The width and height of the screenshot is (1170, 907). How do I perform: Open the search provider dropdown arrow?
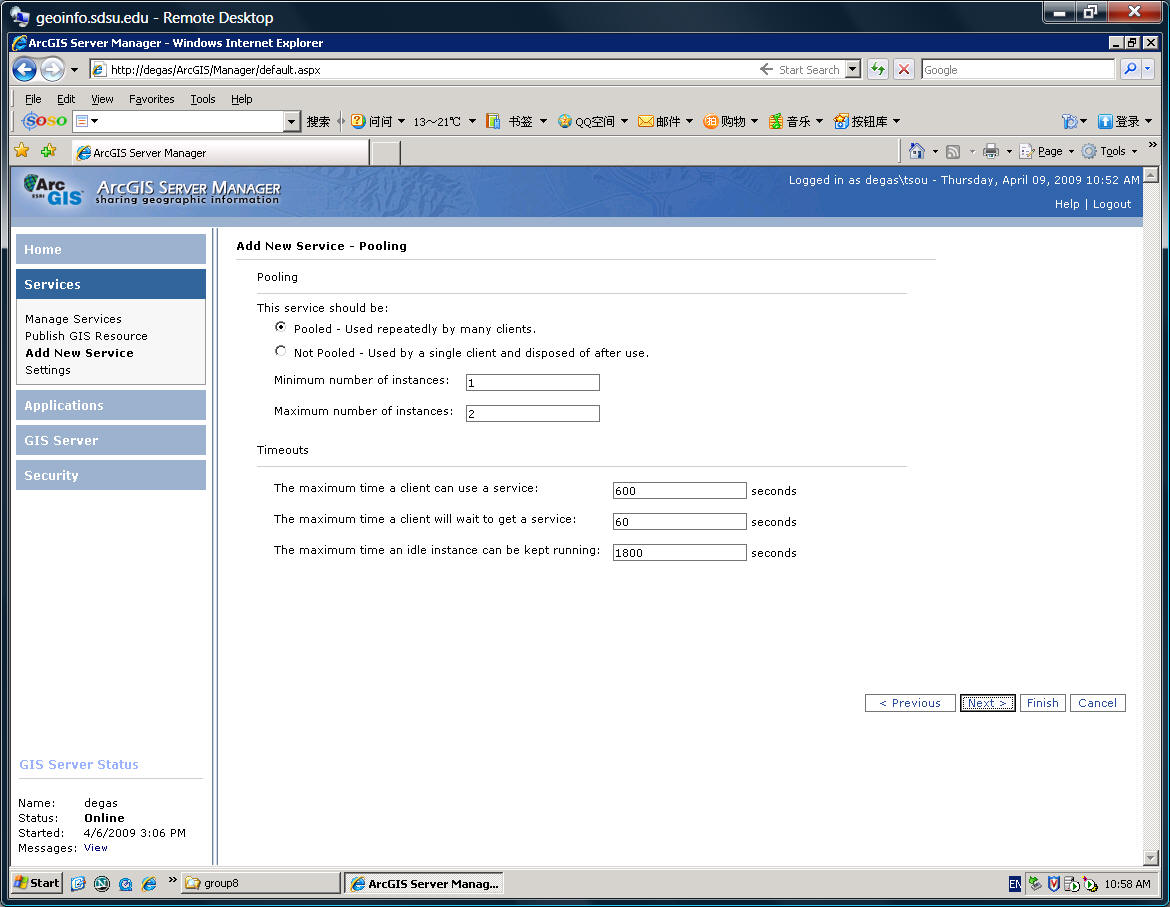[x=1148, y=69]
